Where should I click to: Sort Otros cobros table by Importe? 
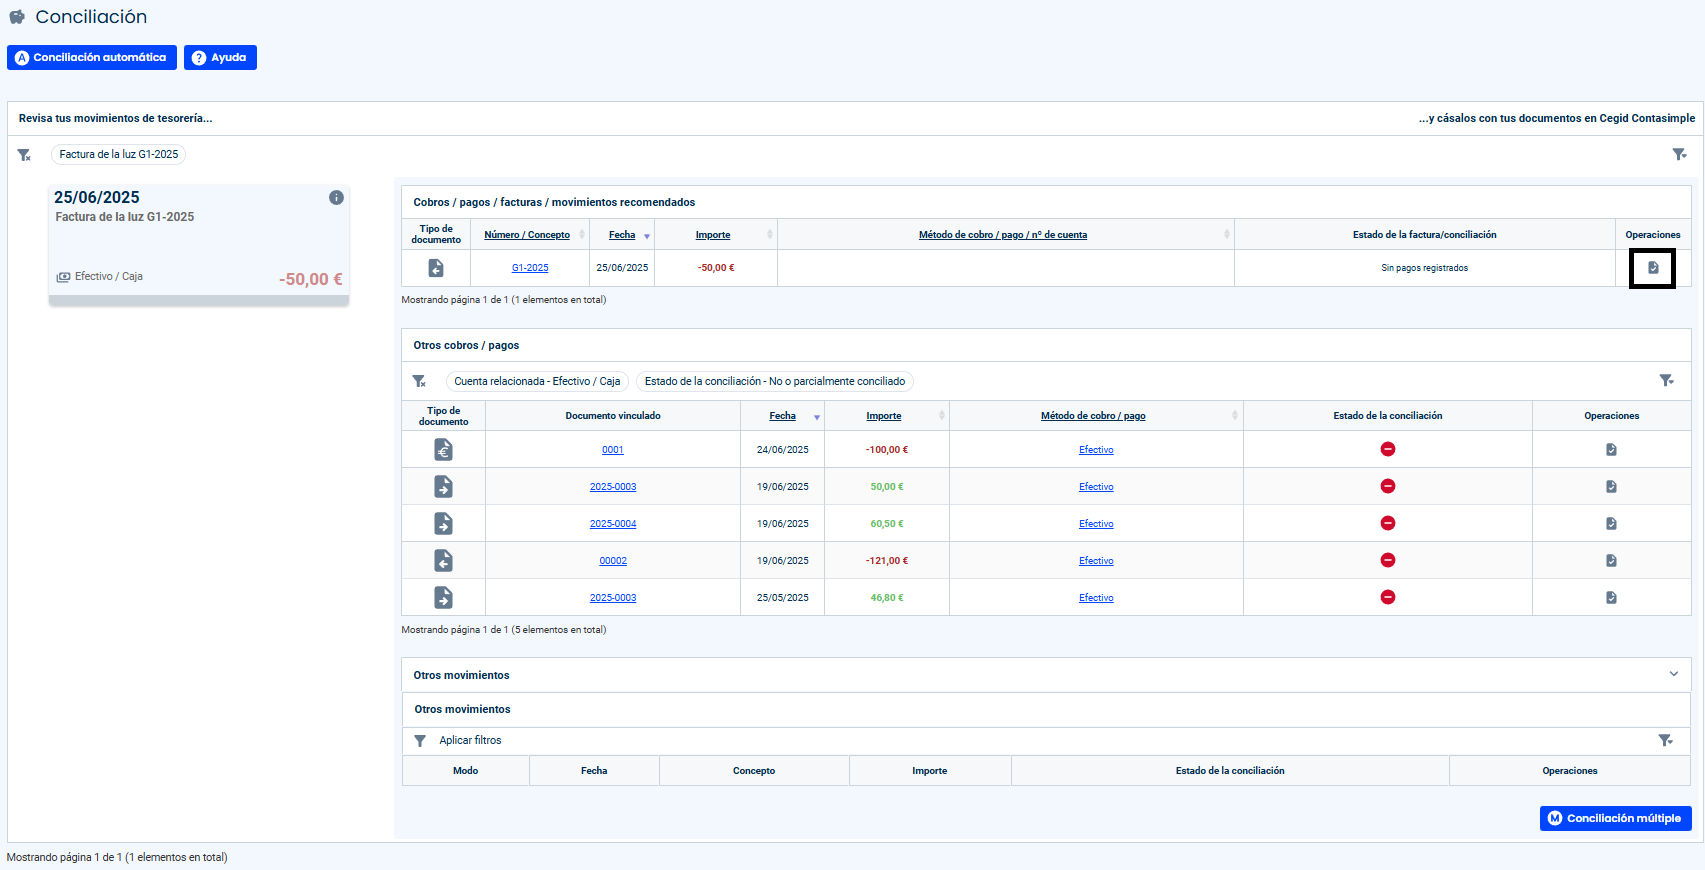(x=884, y=416)
